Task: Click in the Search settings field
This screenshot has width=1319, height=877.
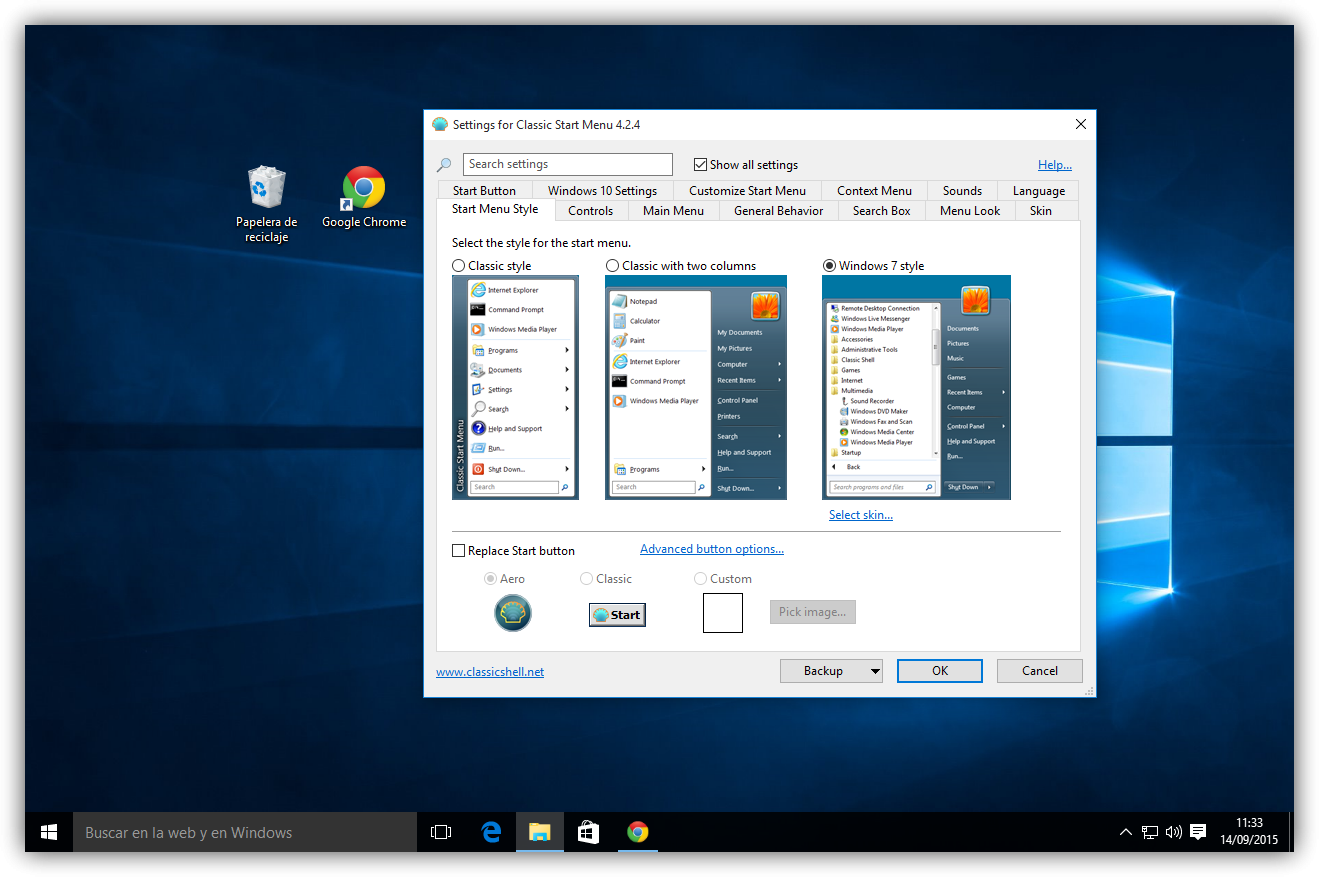Action: click(x=568, y=165)
